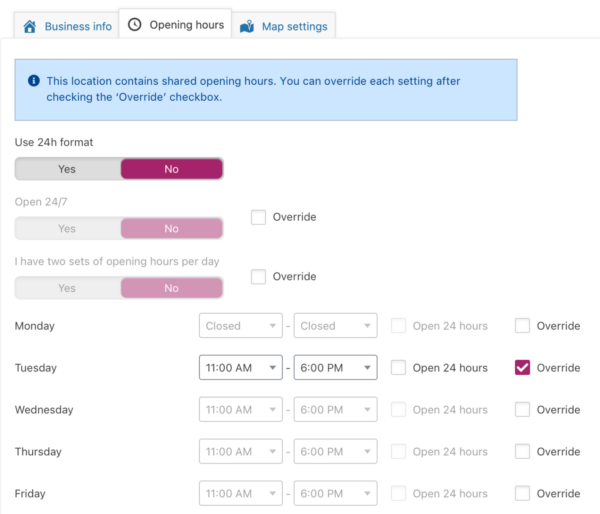The image size is (600, 514).
Task: Set Use 24h format to Yes
Action: click(x=67, y=169)
